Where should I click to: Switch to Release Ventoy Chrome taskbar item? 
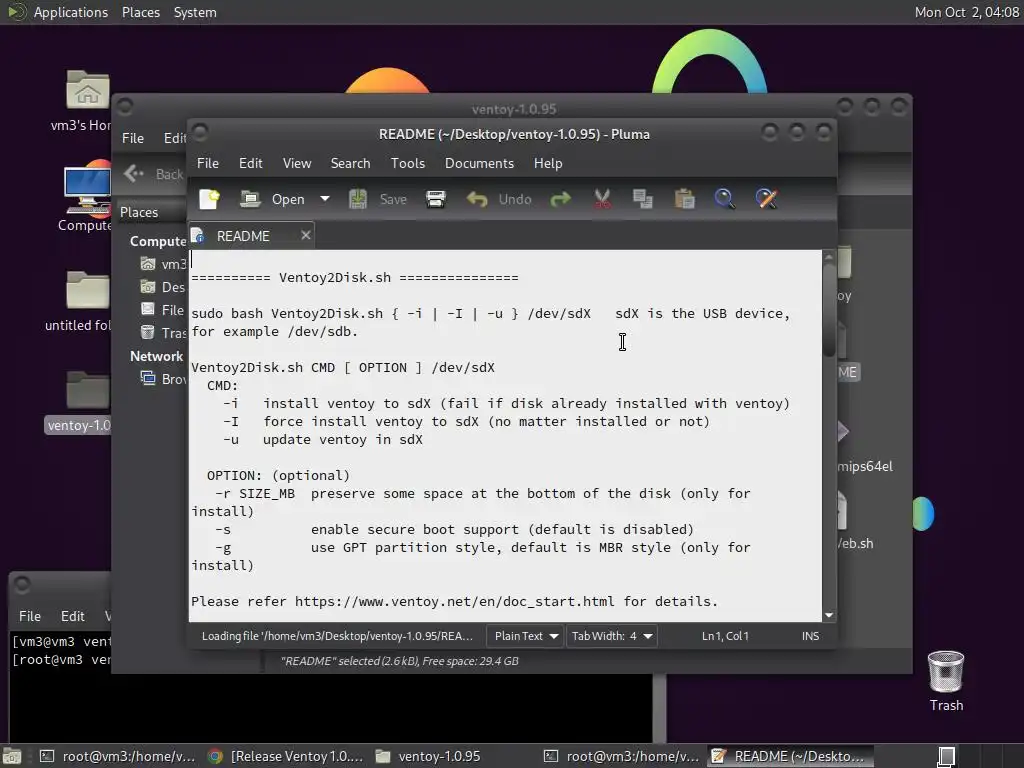[285, 756]
